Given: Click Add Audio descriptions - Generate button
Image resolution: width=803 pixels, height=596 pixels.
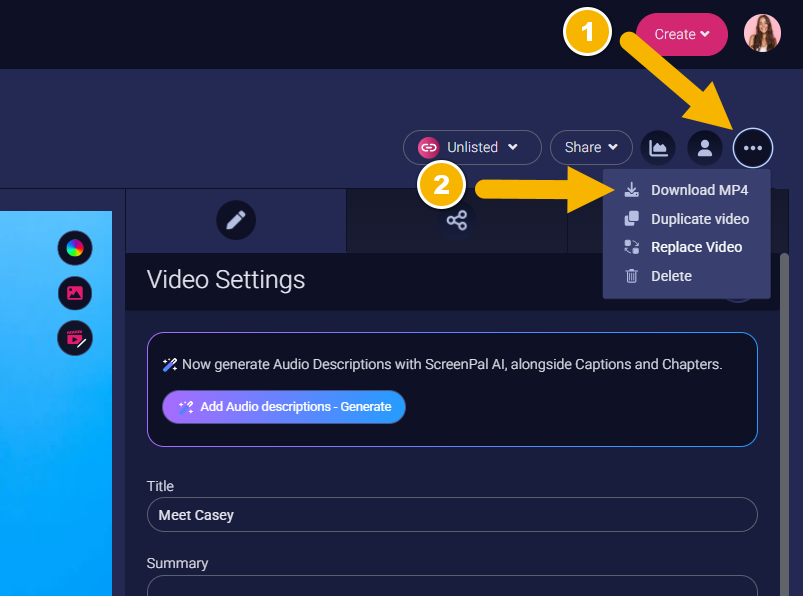Looking at the screenshot, I should [x=284, y=407].
